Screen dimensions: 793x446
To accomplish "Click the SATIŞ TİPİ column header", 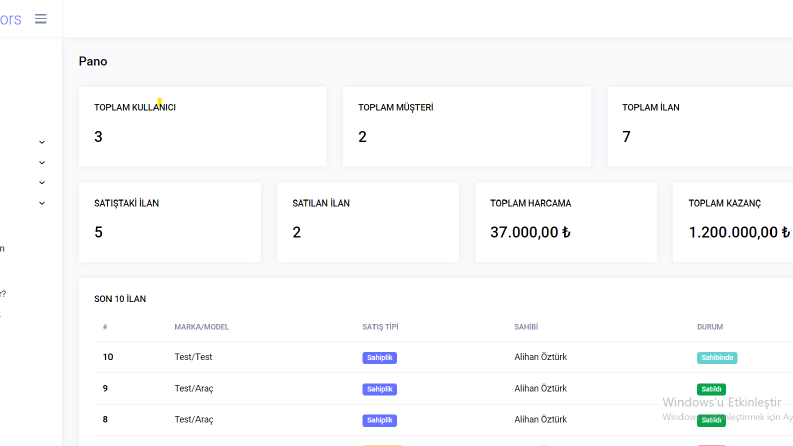I will (380, 327).
